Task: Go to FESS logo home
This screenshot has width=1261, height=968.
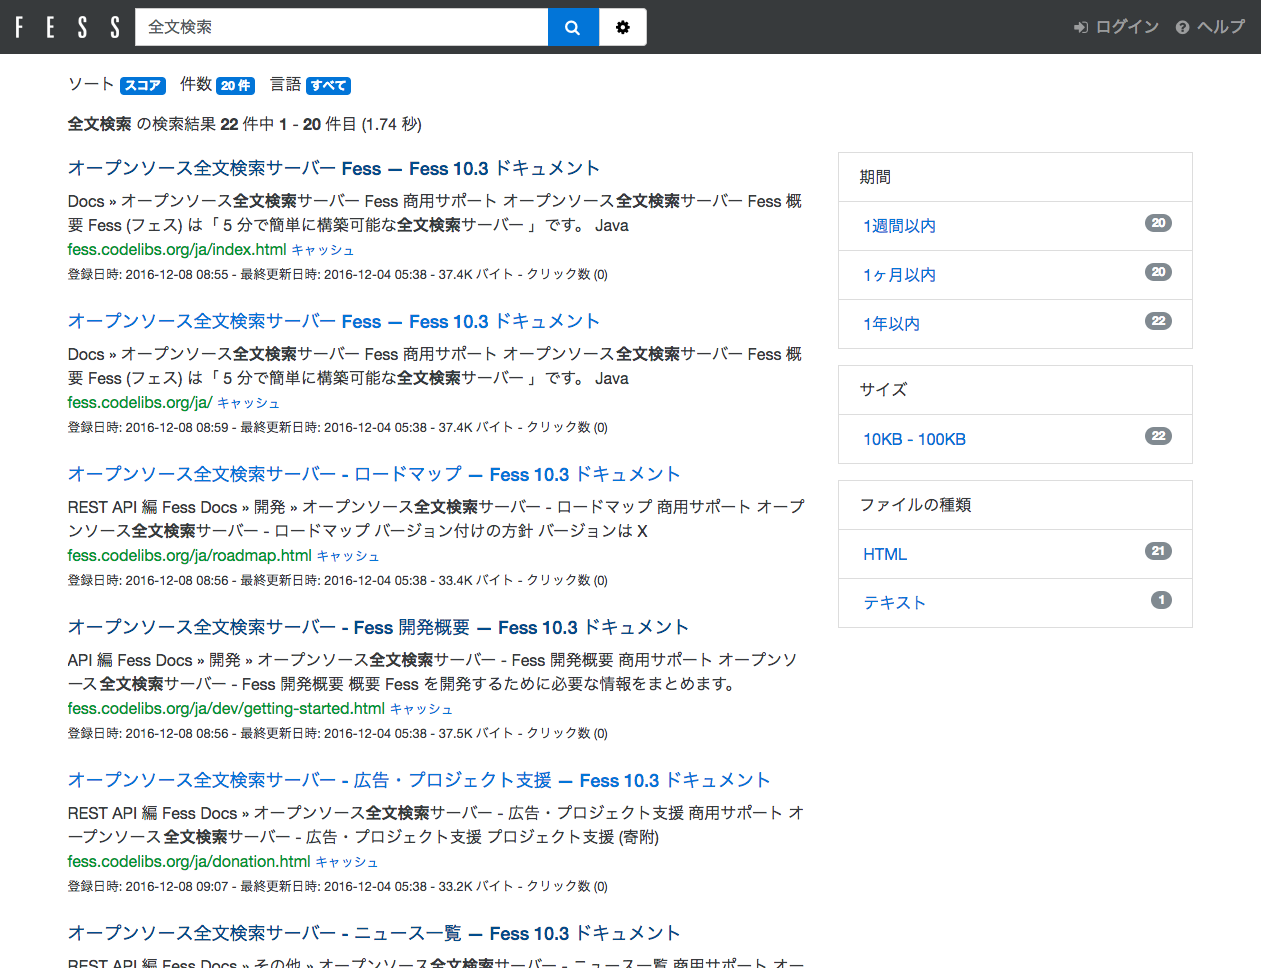Action: point(67,27)
